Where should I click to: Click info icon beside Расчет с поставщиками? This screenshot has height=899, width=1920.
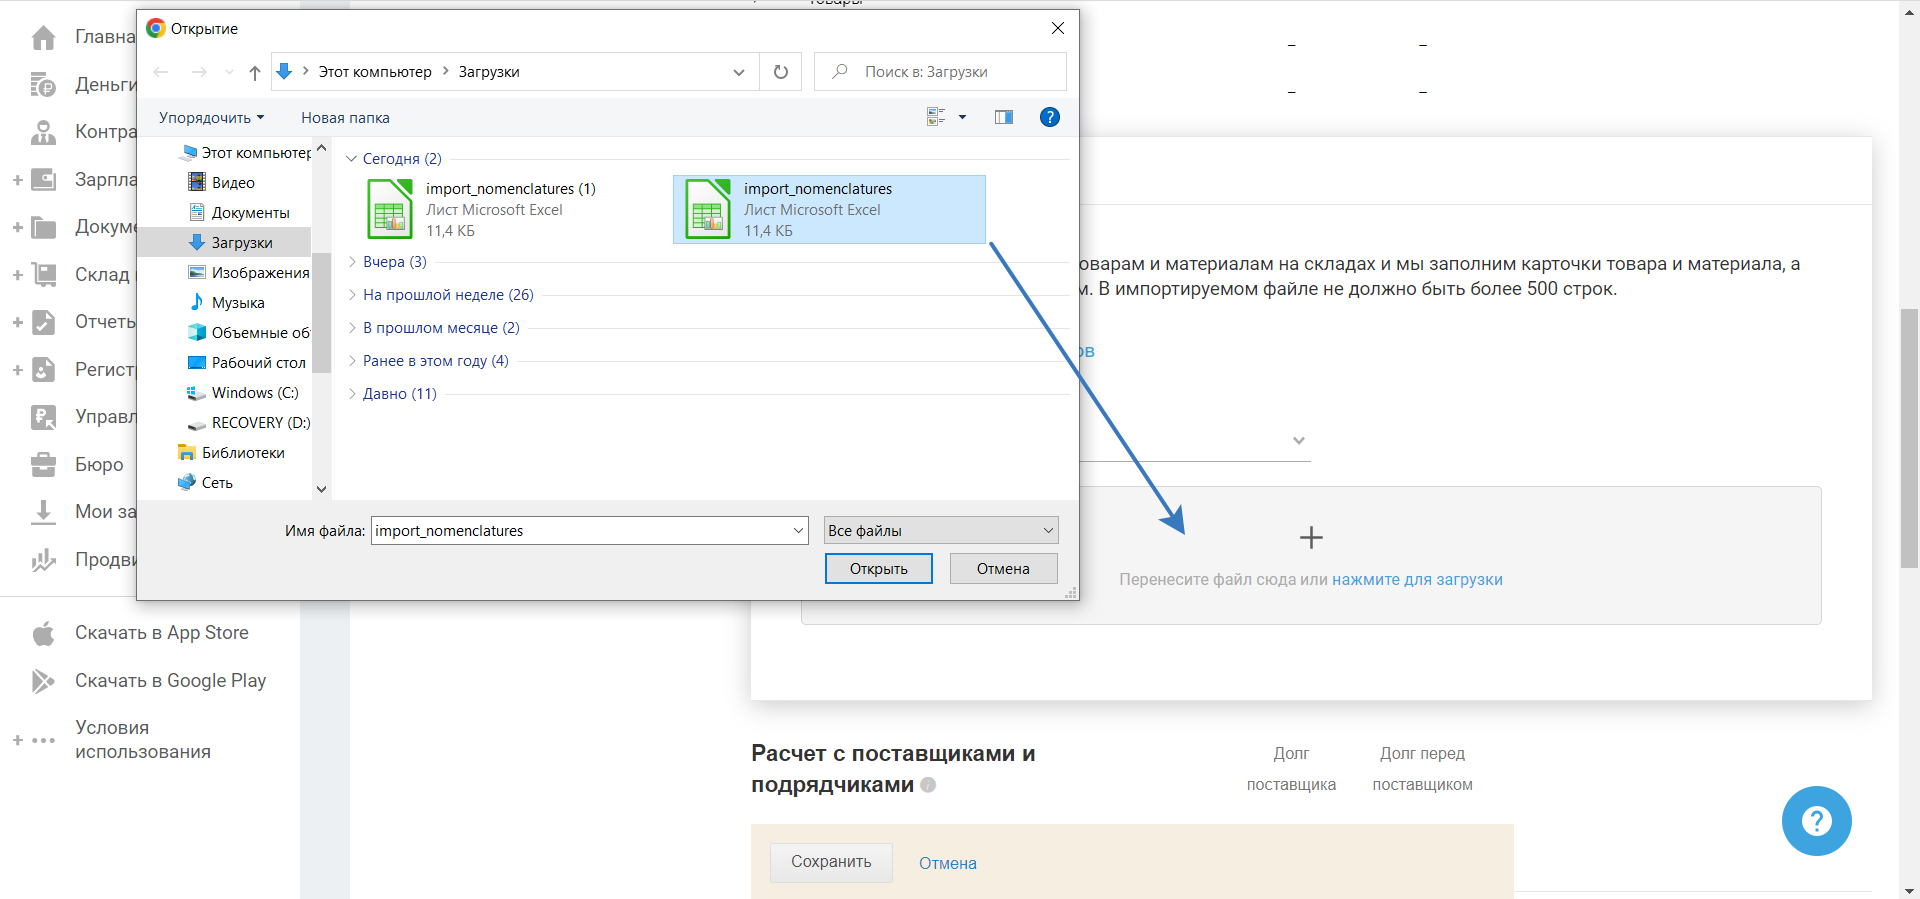pyautogui.click(x=928, y=785)
